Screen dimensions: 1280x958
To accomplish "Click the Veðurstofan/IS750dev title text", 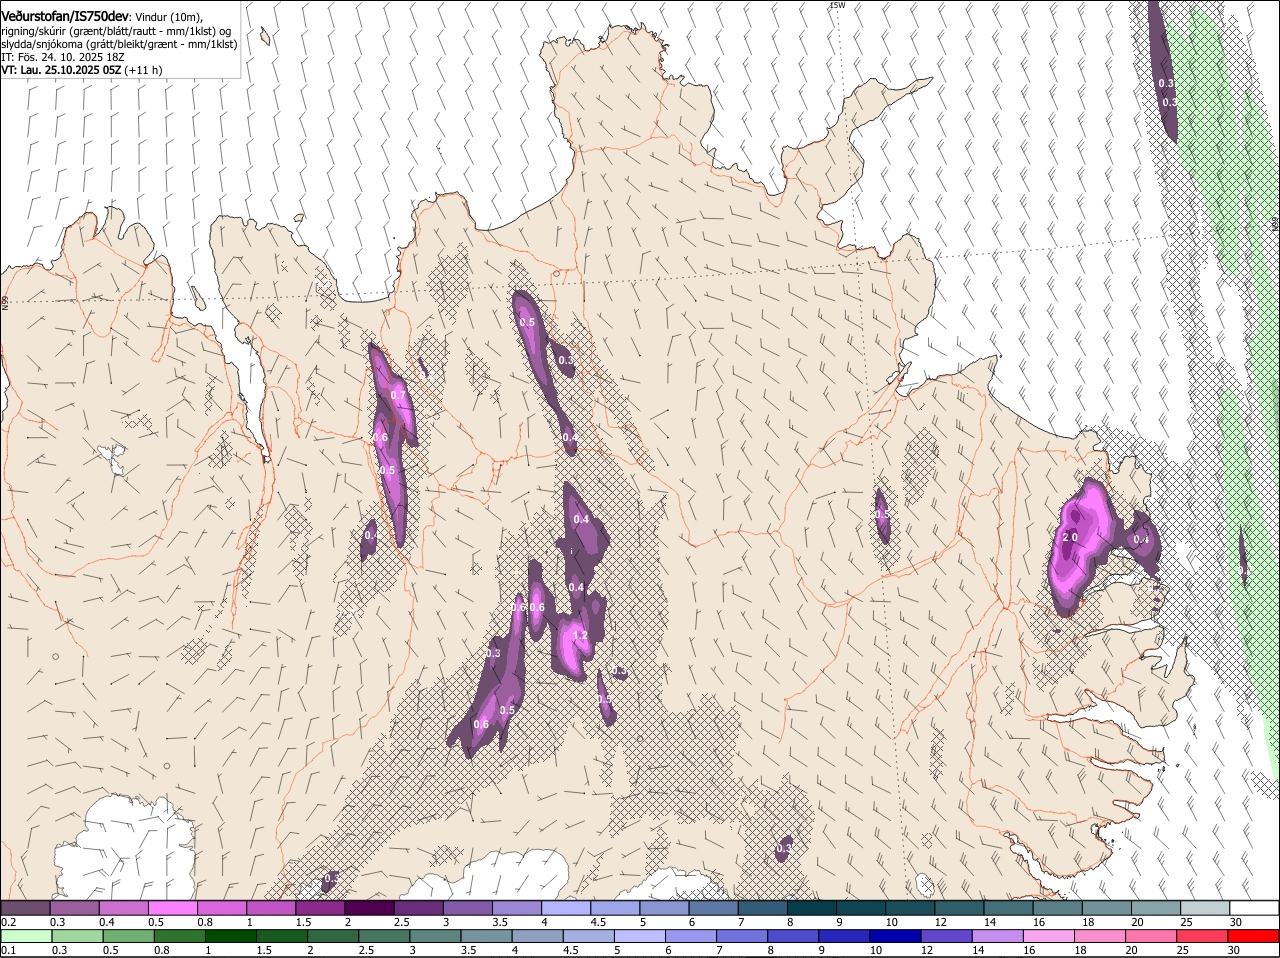I will pos(65,17).
